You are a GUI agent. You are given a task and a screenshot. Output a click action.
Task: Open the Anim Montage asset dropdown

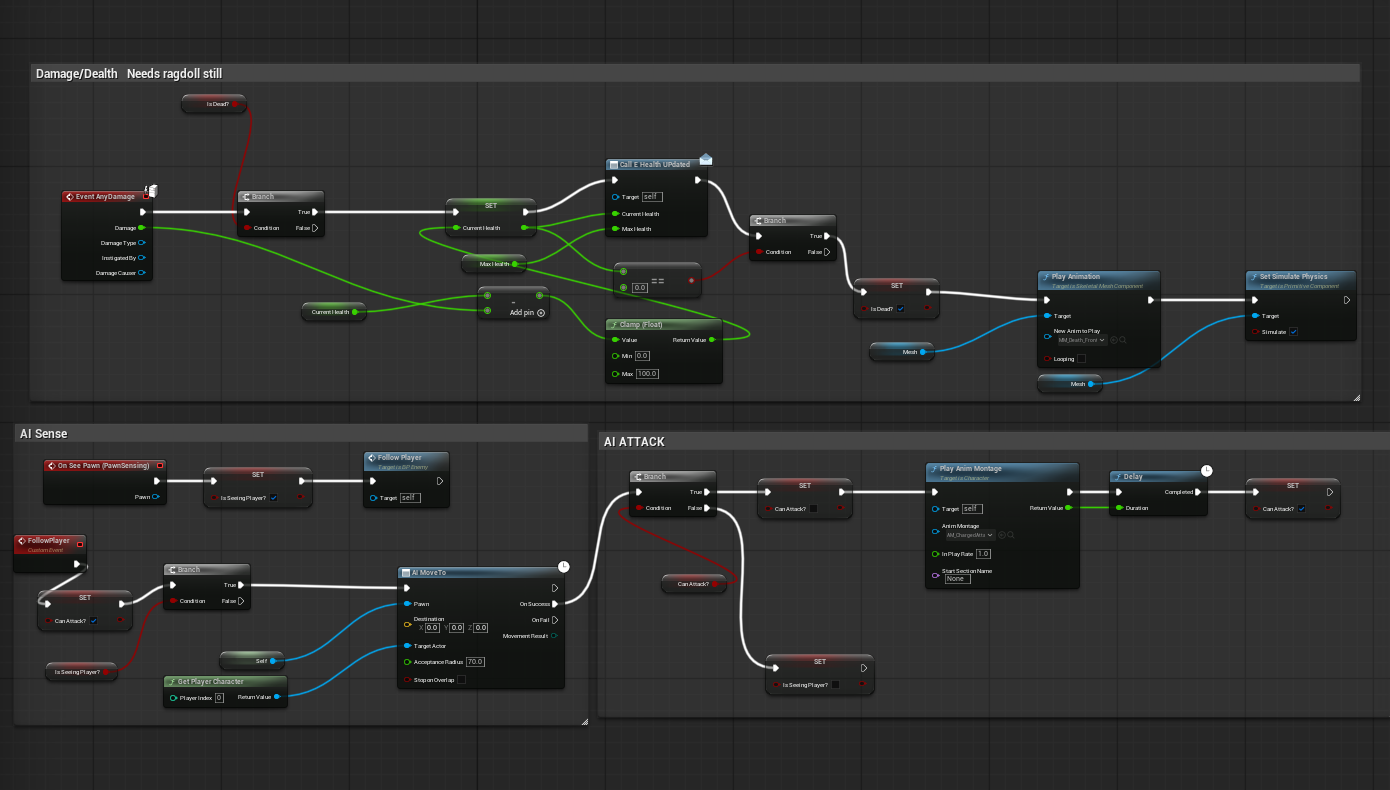[970, 535]
